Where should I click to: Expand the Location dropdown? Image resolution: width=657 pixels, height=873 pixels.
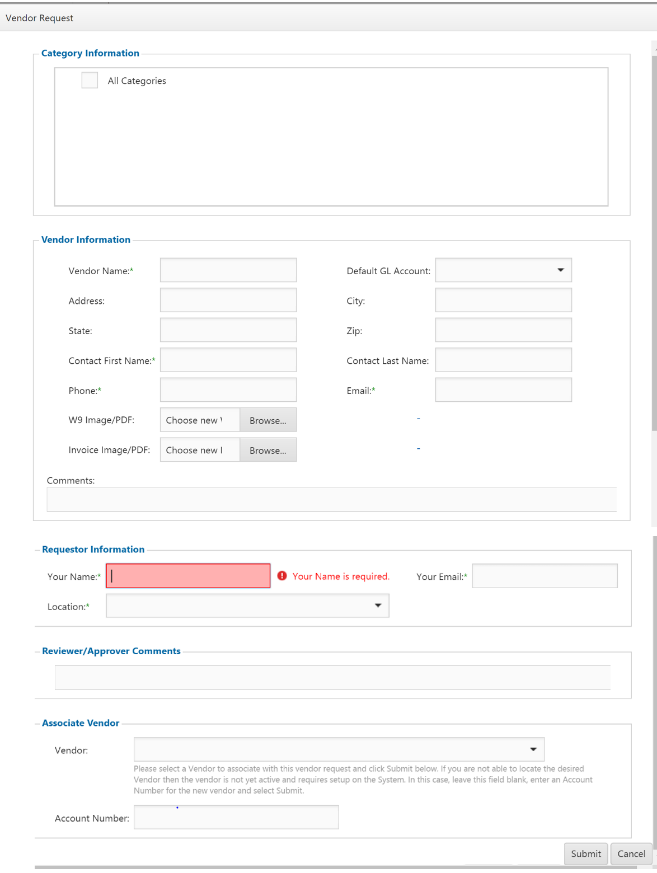[x=247, y=606]
